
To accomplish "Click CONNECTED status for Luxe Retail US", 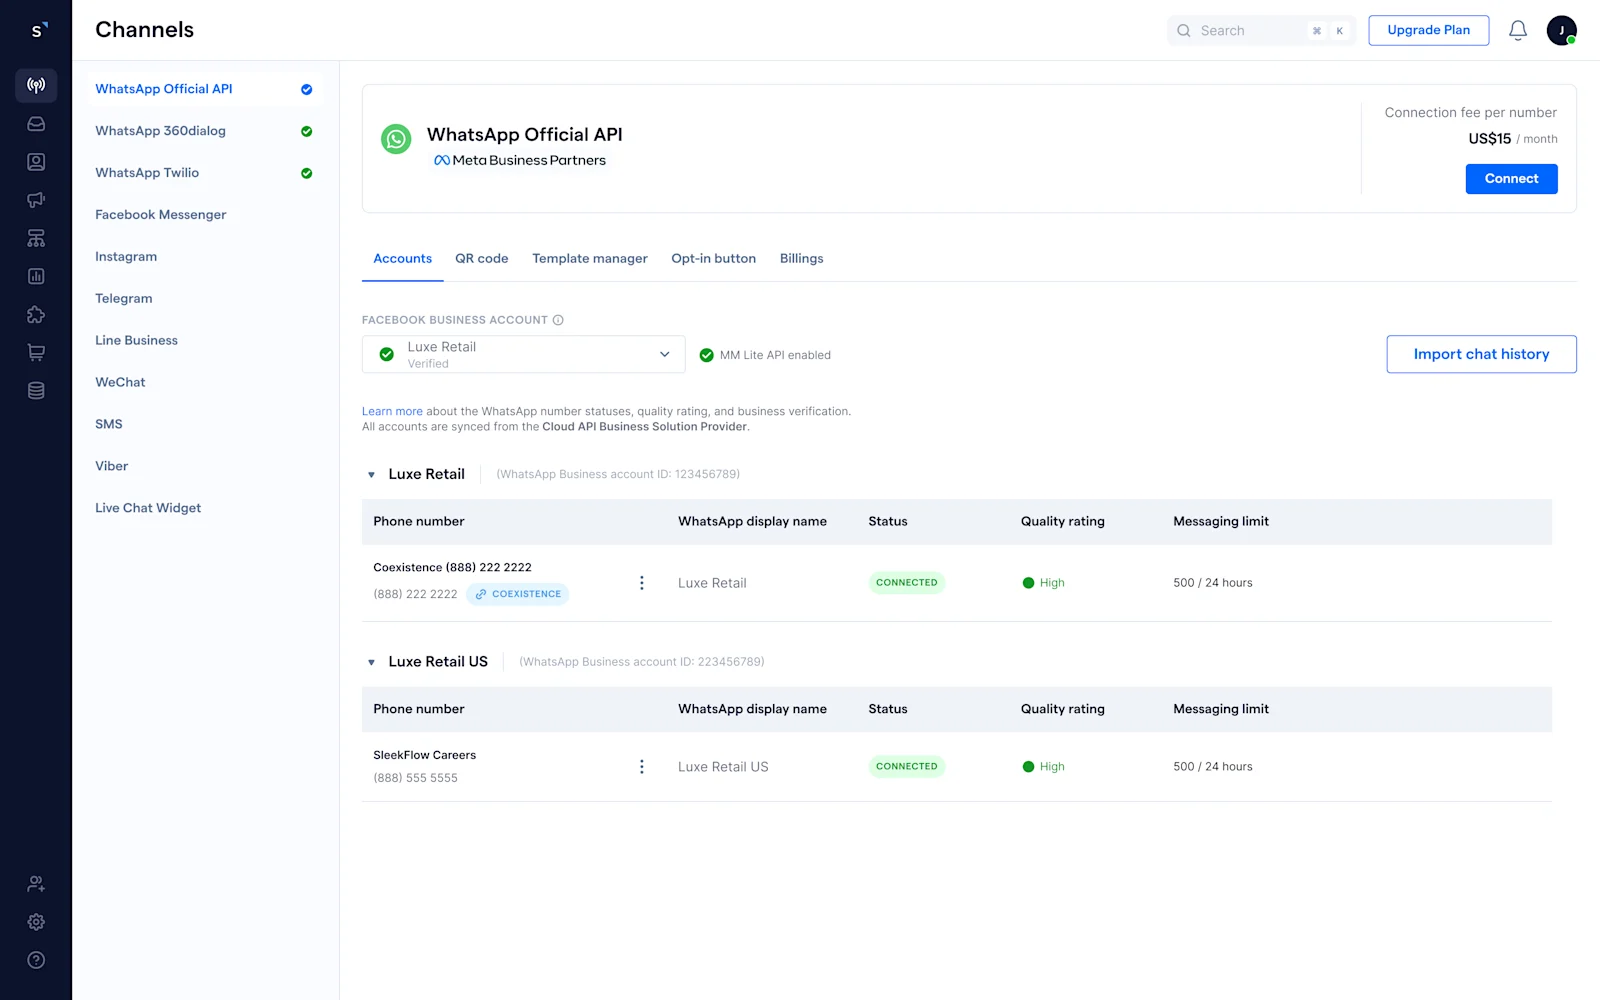I will 907,767.
